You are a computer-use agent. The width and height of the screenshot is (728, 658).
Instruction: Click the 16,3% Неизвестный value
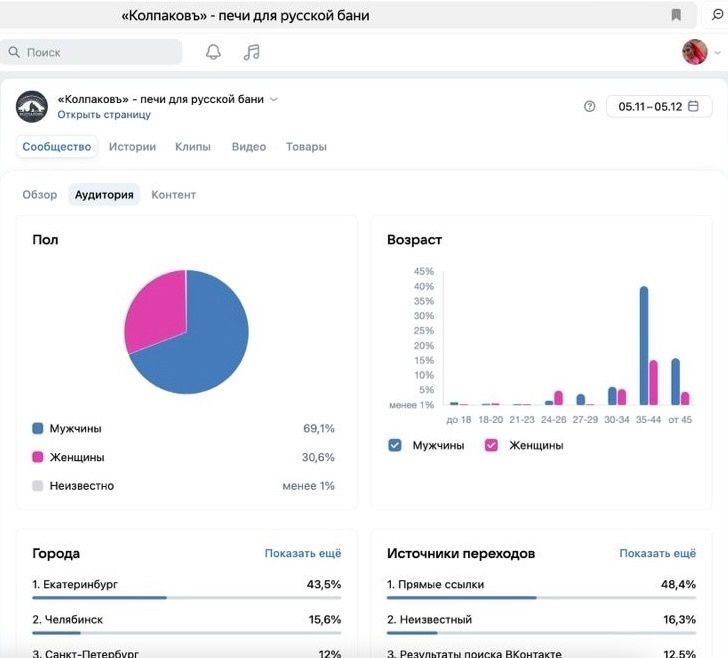pyautogui.click(x=679, y=619)
